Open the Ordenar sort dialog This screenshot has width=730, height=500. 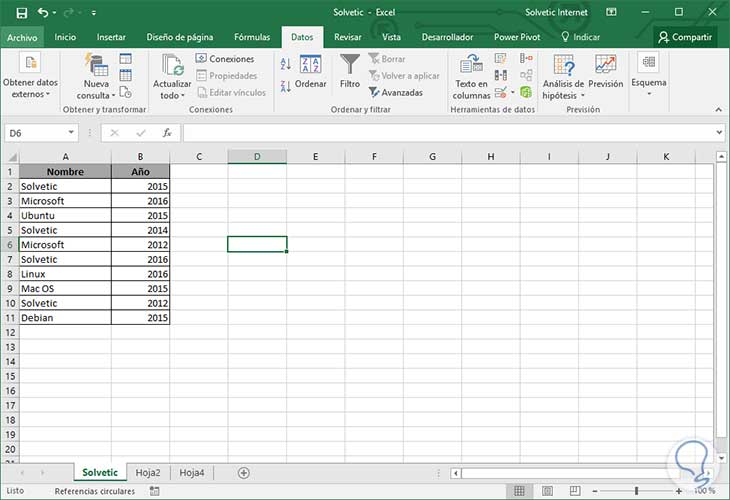(x=311, y=72)
